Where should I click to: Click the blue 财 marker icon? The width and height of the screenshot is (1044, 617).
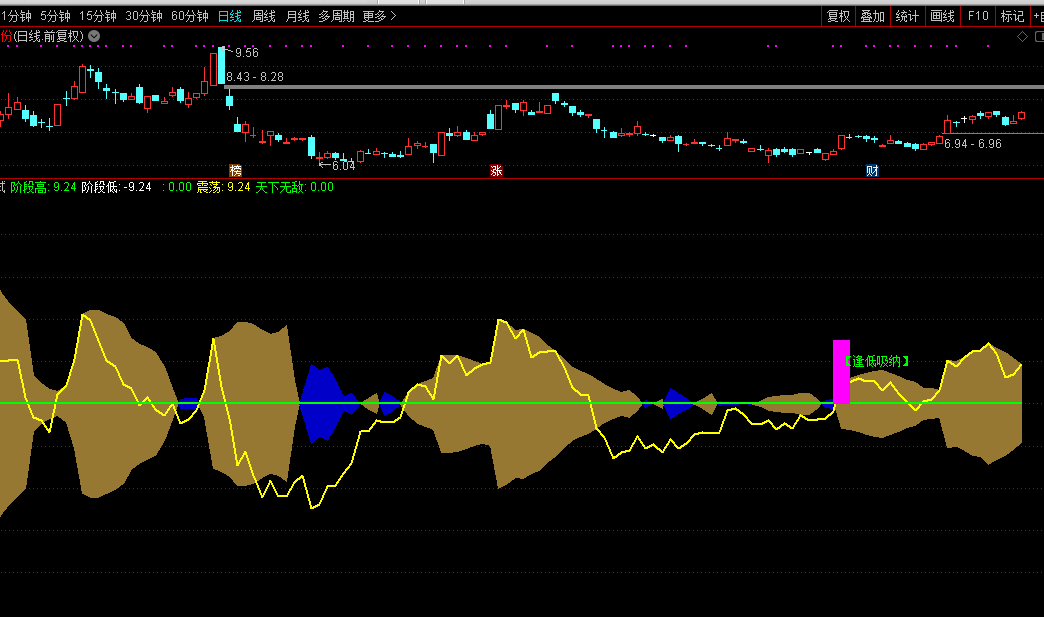pyautogui.click(x=872, y=171)
